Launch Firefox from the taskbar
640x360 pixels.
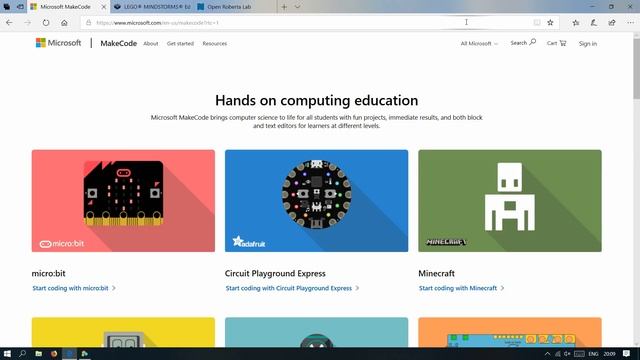pos(54,354)
